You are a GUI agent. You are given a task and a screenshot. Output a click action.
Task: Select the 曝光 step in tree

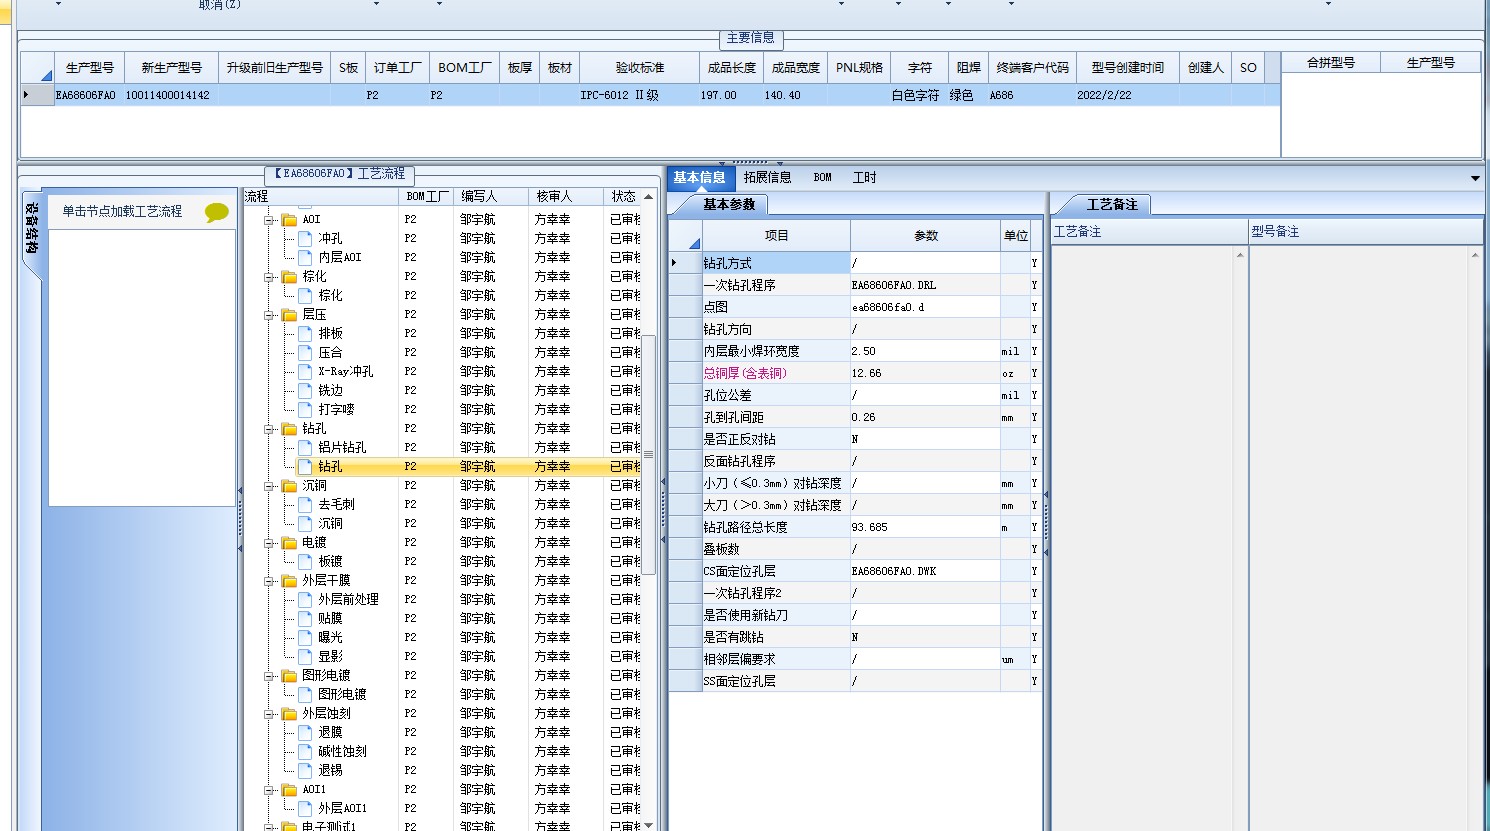coord(330,637)
